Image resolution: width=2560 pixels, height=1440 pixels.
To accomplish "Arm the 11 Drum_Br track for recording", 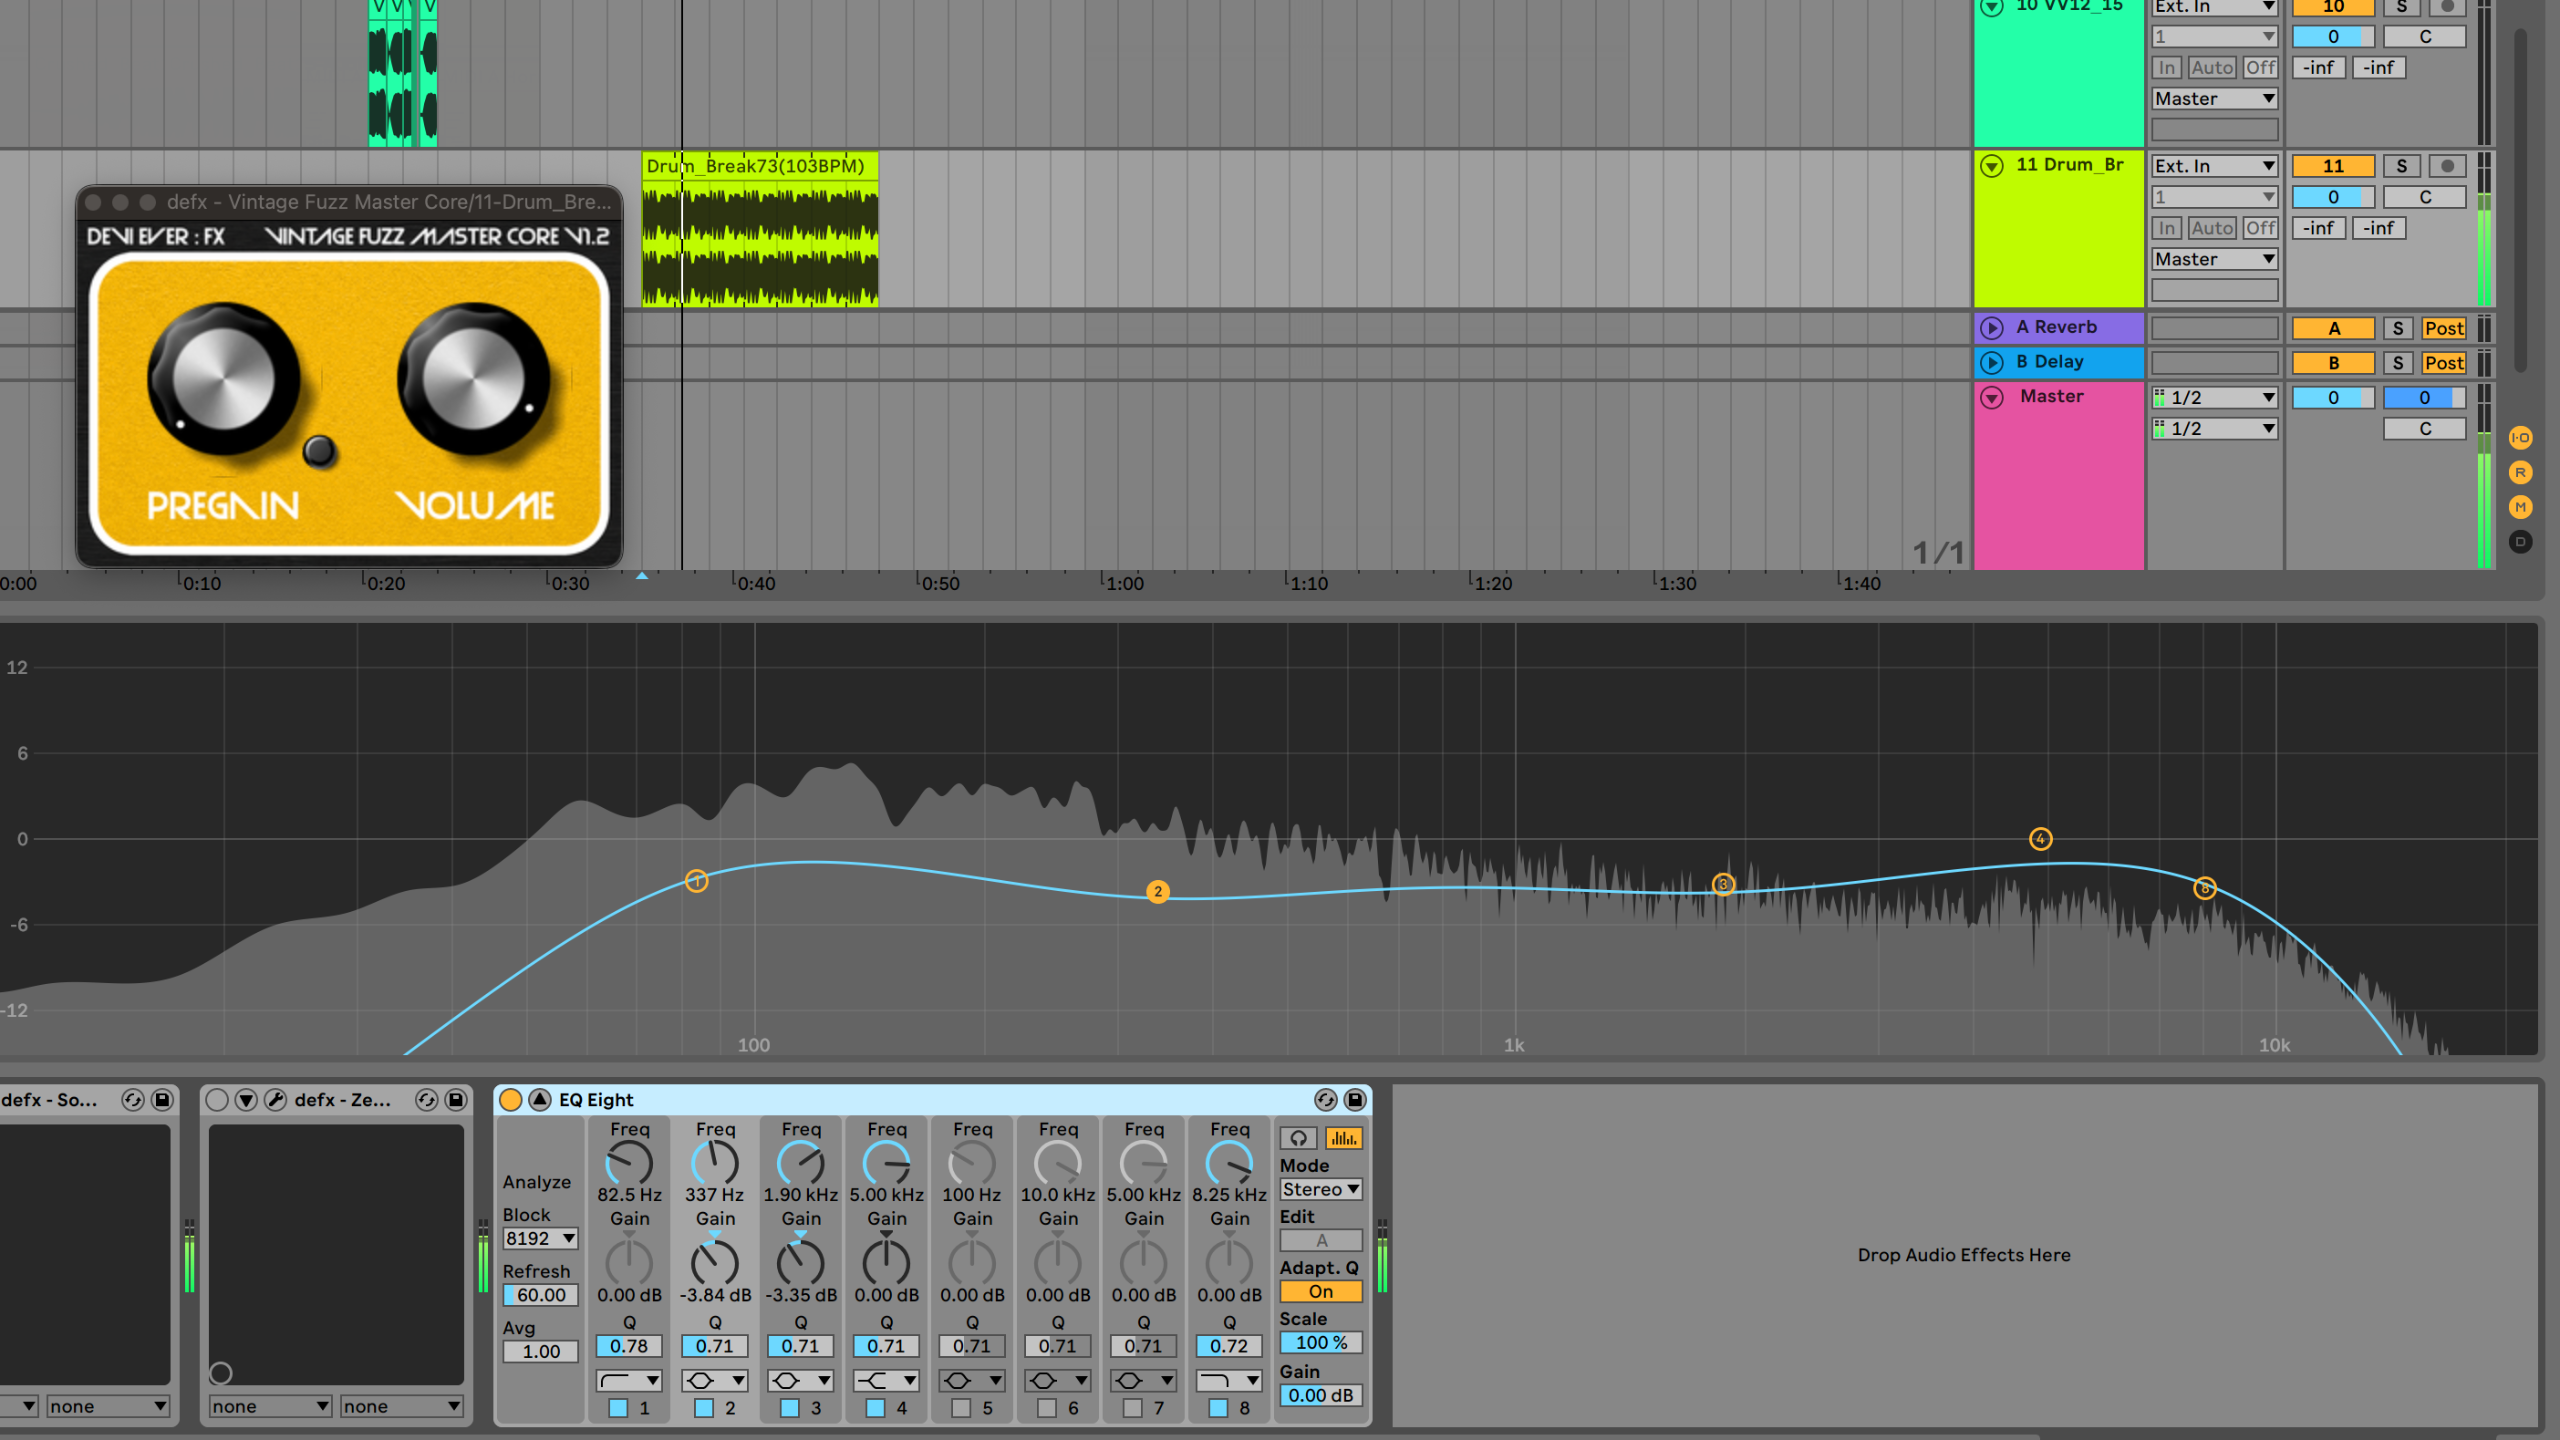I will point(2447,166).
